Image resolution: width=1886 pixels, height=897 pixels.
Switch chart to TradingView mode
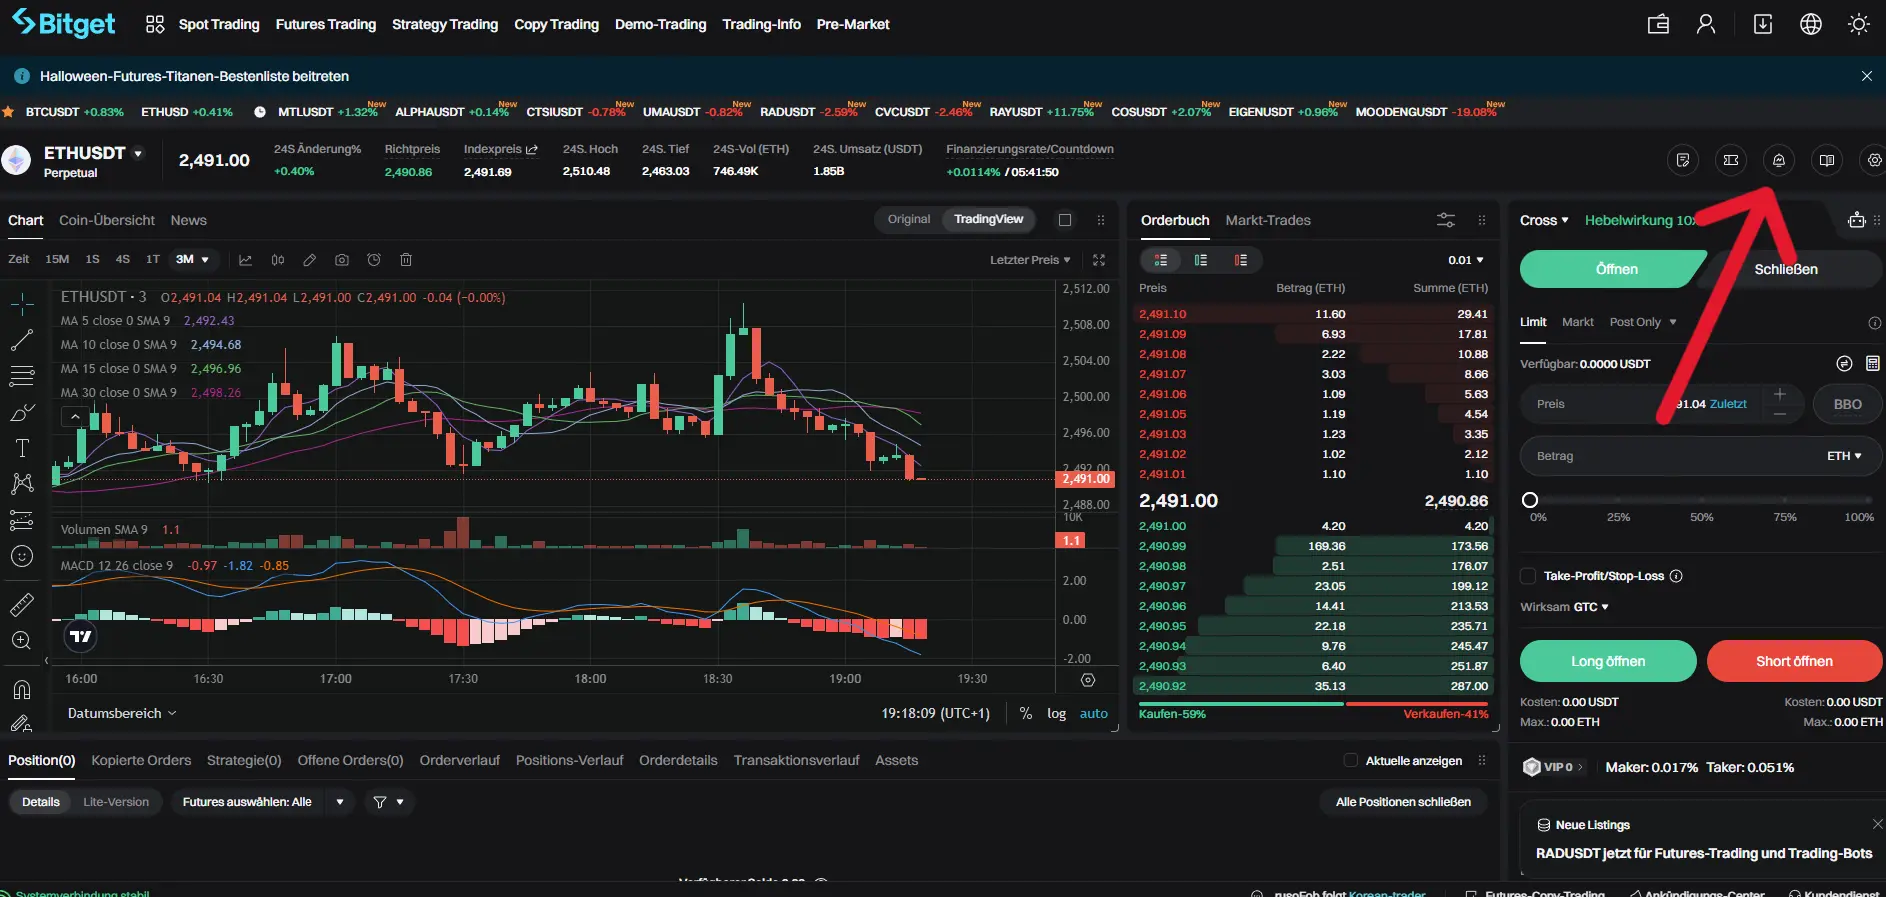(988, 219)
